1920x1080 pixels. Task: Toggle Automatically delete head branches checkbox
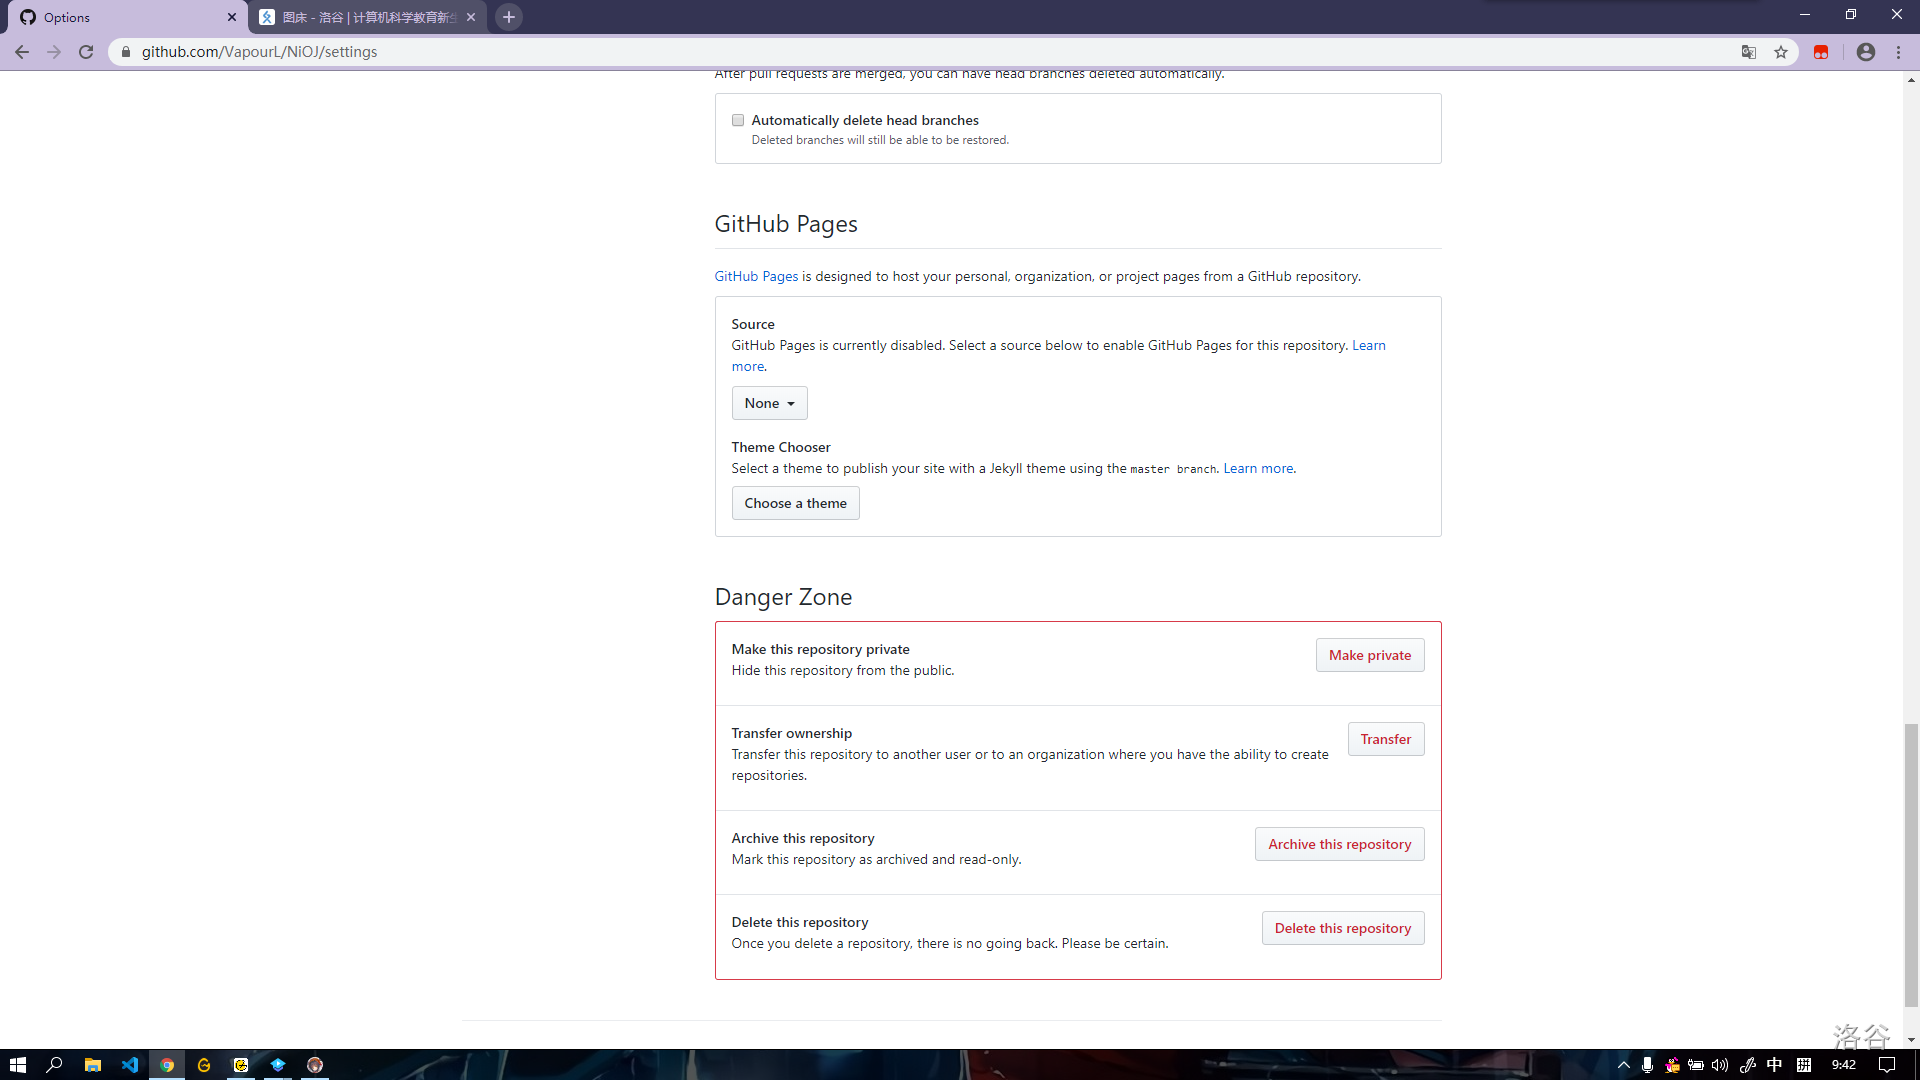click(738, 120)
